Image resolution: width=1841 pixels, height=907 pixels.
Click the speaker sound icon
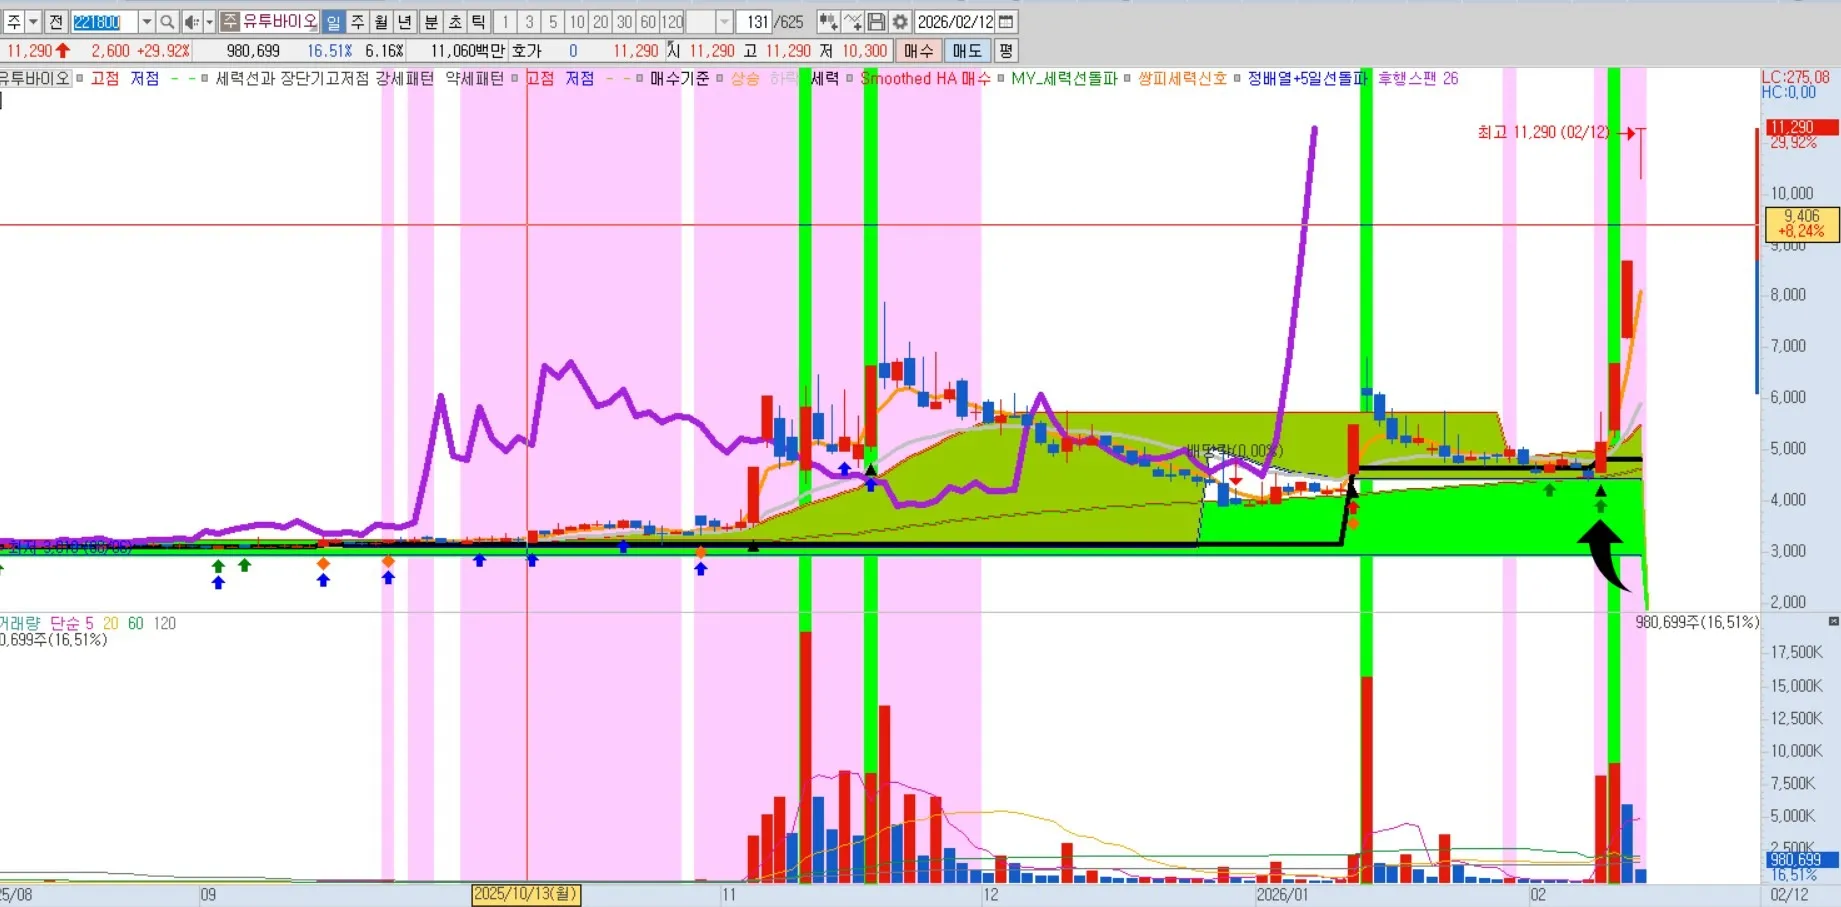coord(192,22)
